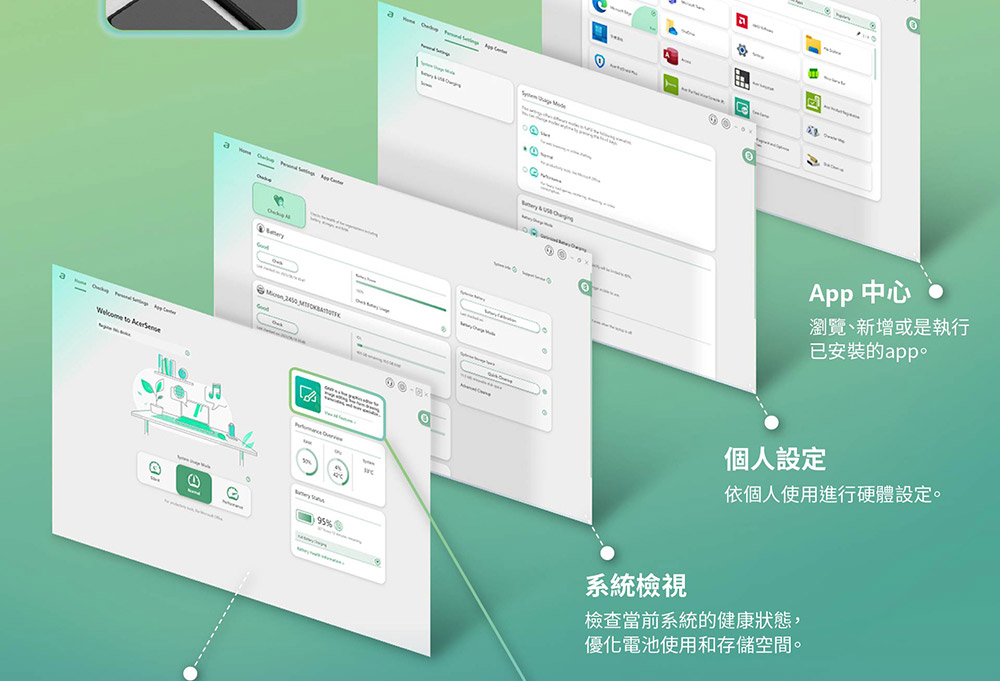Click the System Info icon in Checkup window

(x=515, y=269)
